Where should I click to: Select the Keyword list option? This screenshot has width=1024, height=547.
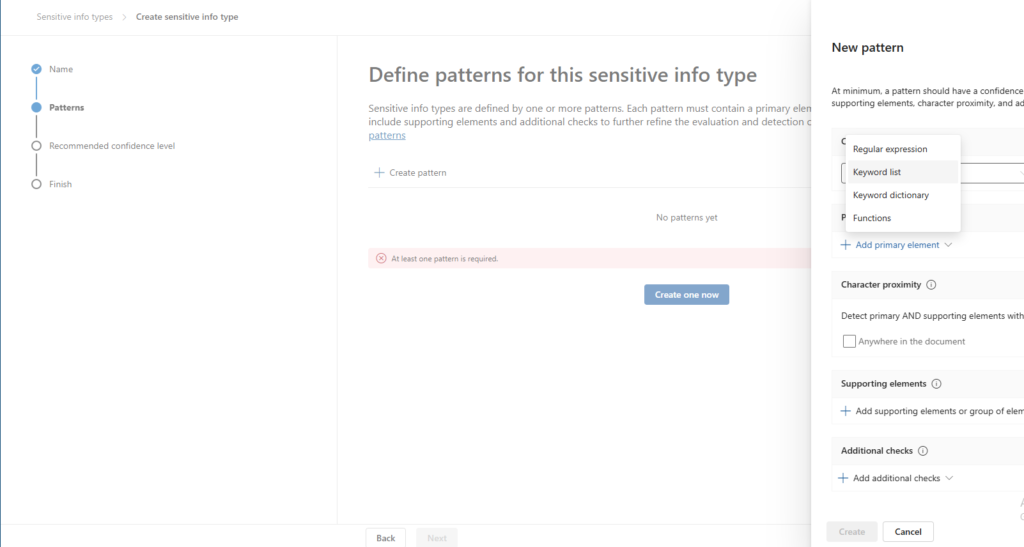pos(877,172)
